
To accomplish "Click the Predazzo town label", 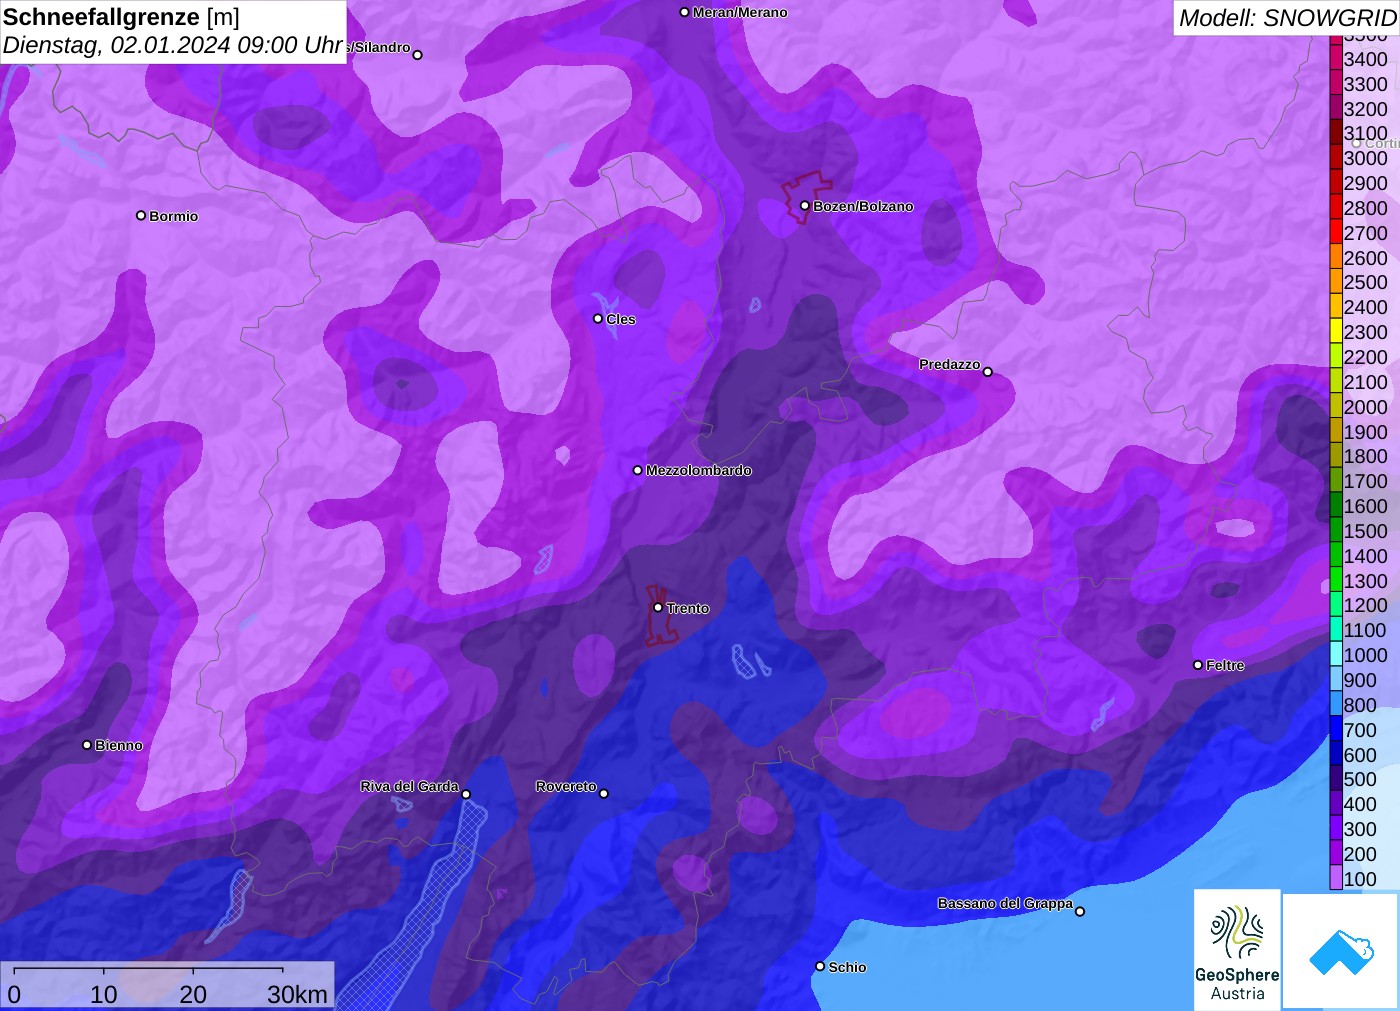I will [950, 364].
